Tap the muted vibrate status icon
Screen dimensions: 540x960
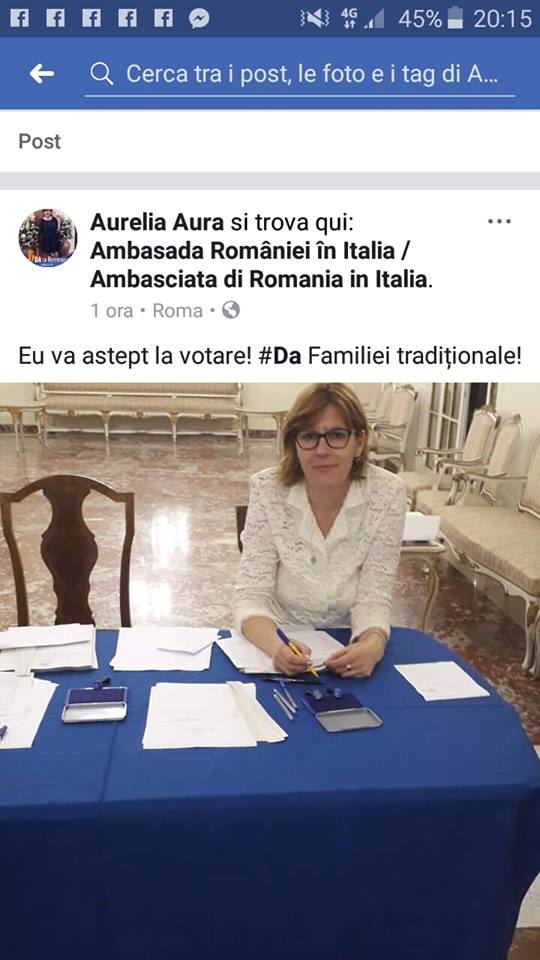(315, 19)
